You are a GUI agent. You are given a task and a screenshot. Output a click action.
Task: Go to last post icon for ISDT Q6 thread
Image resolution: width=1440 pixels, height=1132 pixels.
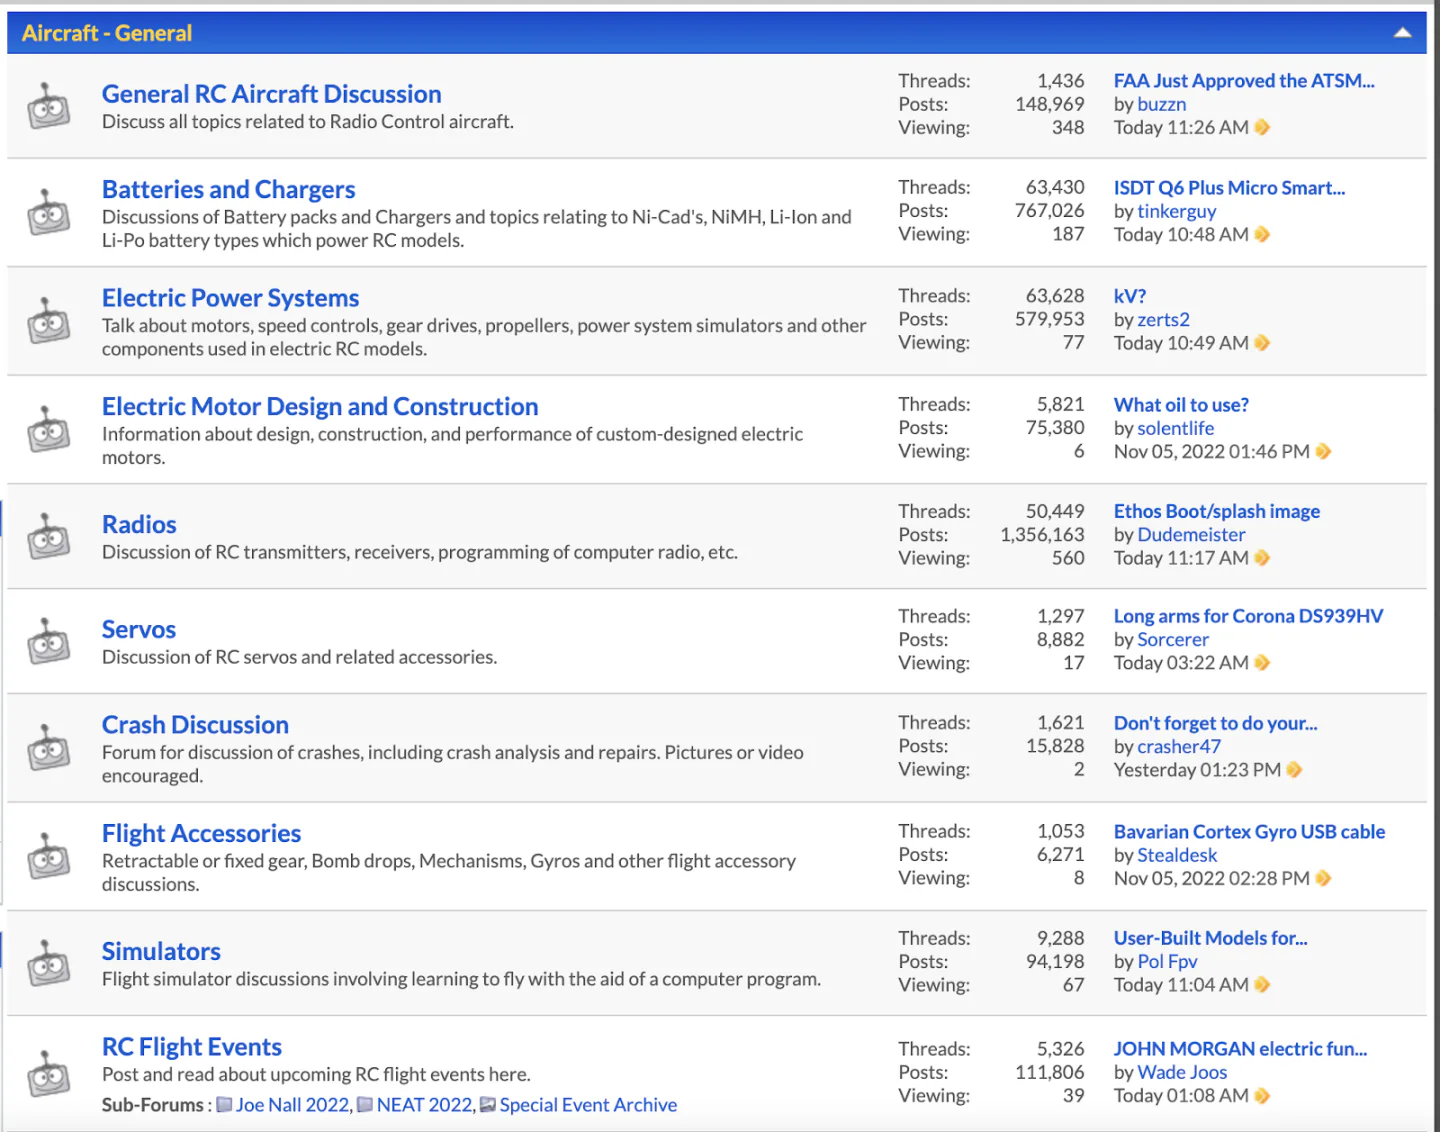[1262, 234]
